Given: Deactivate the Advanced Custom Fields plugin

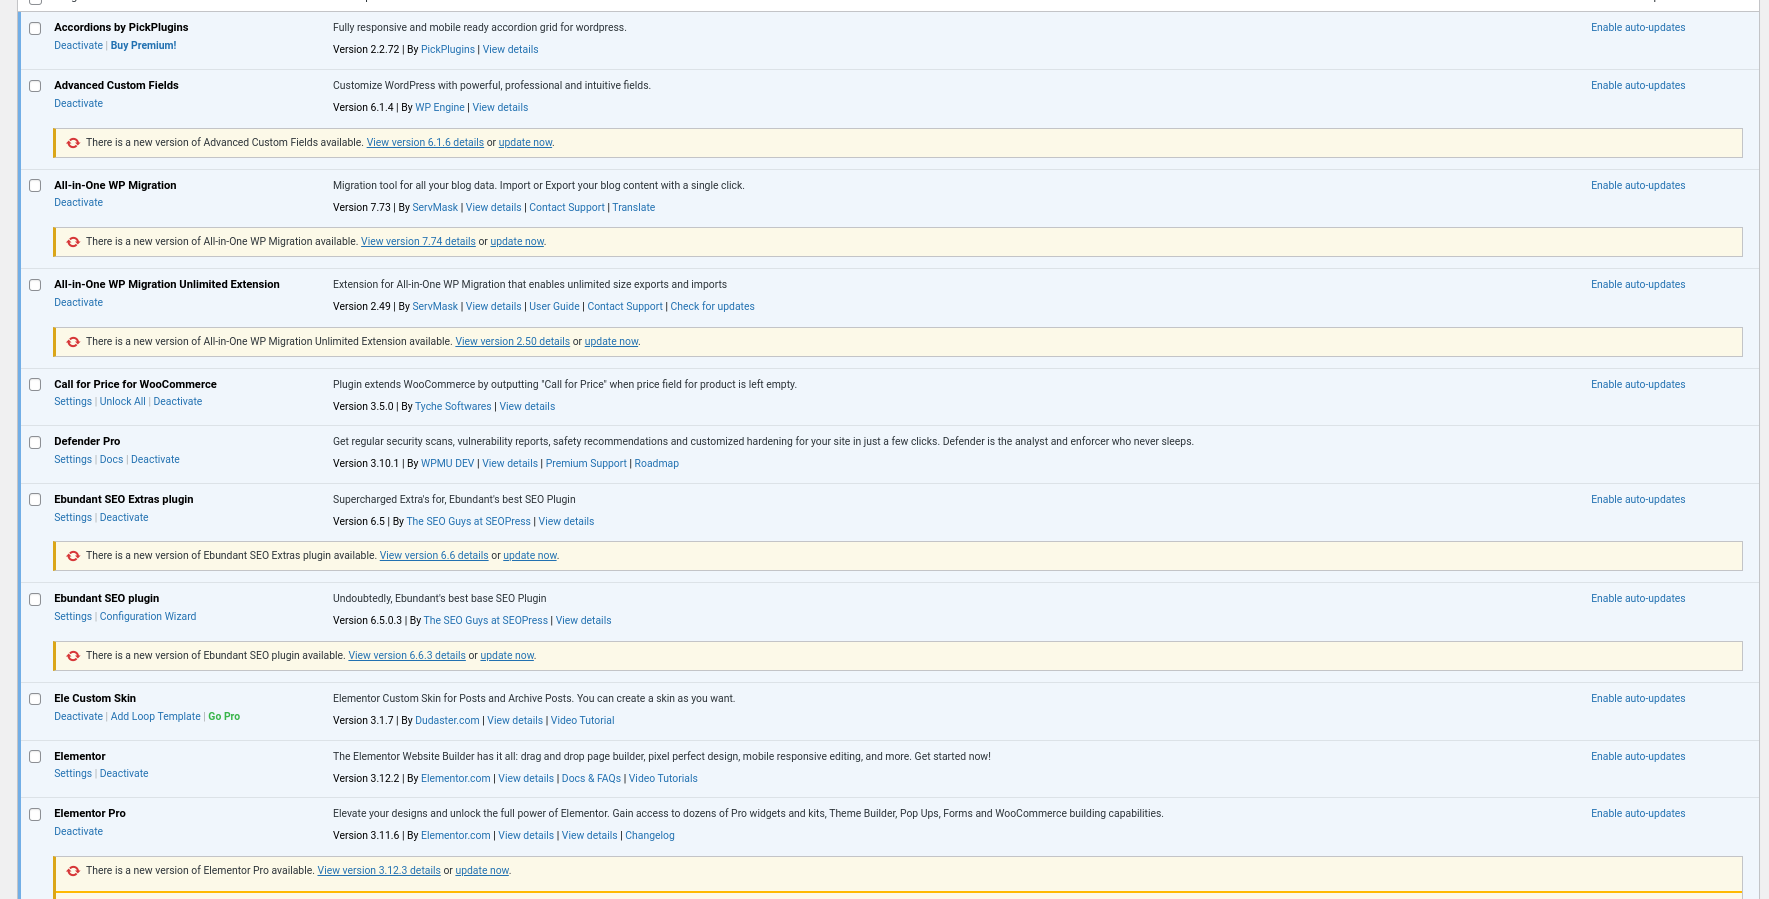Looking at the screenshot, I should pos(78,104).
